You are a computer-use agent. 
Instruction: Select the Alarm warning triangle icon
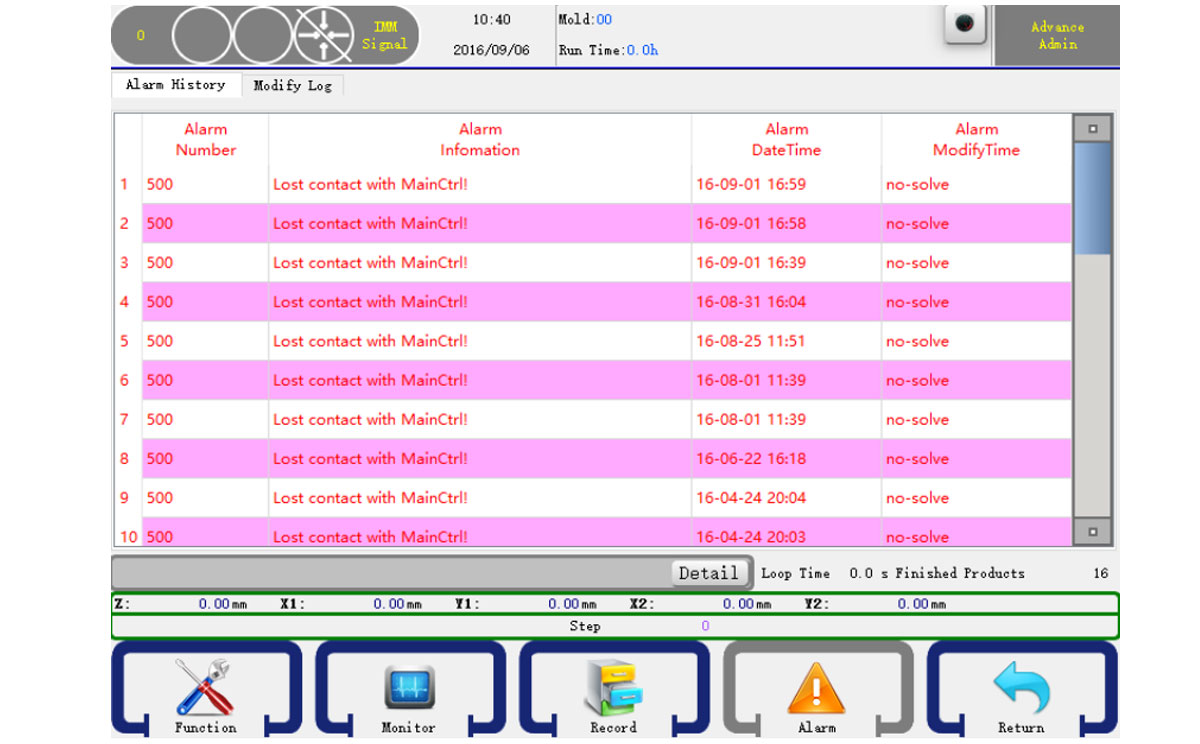817,688
